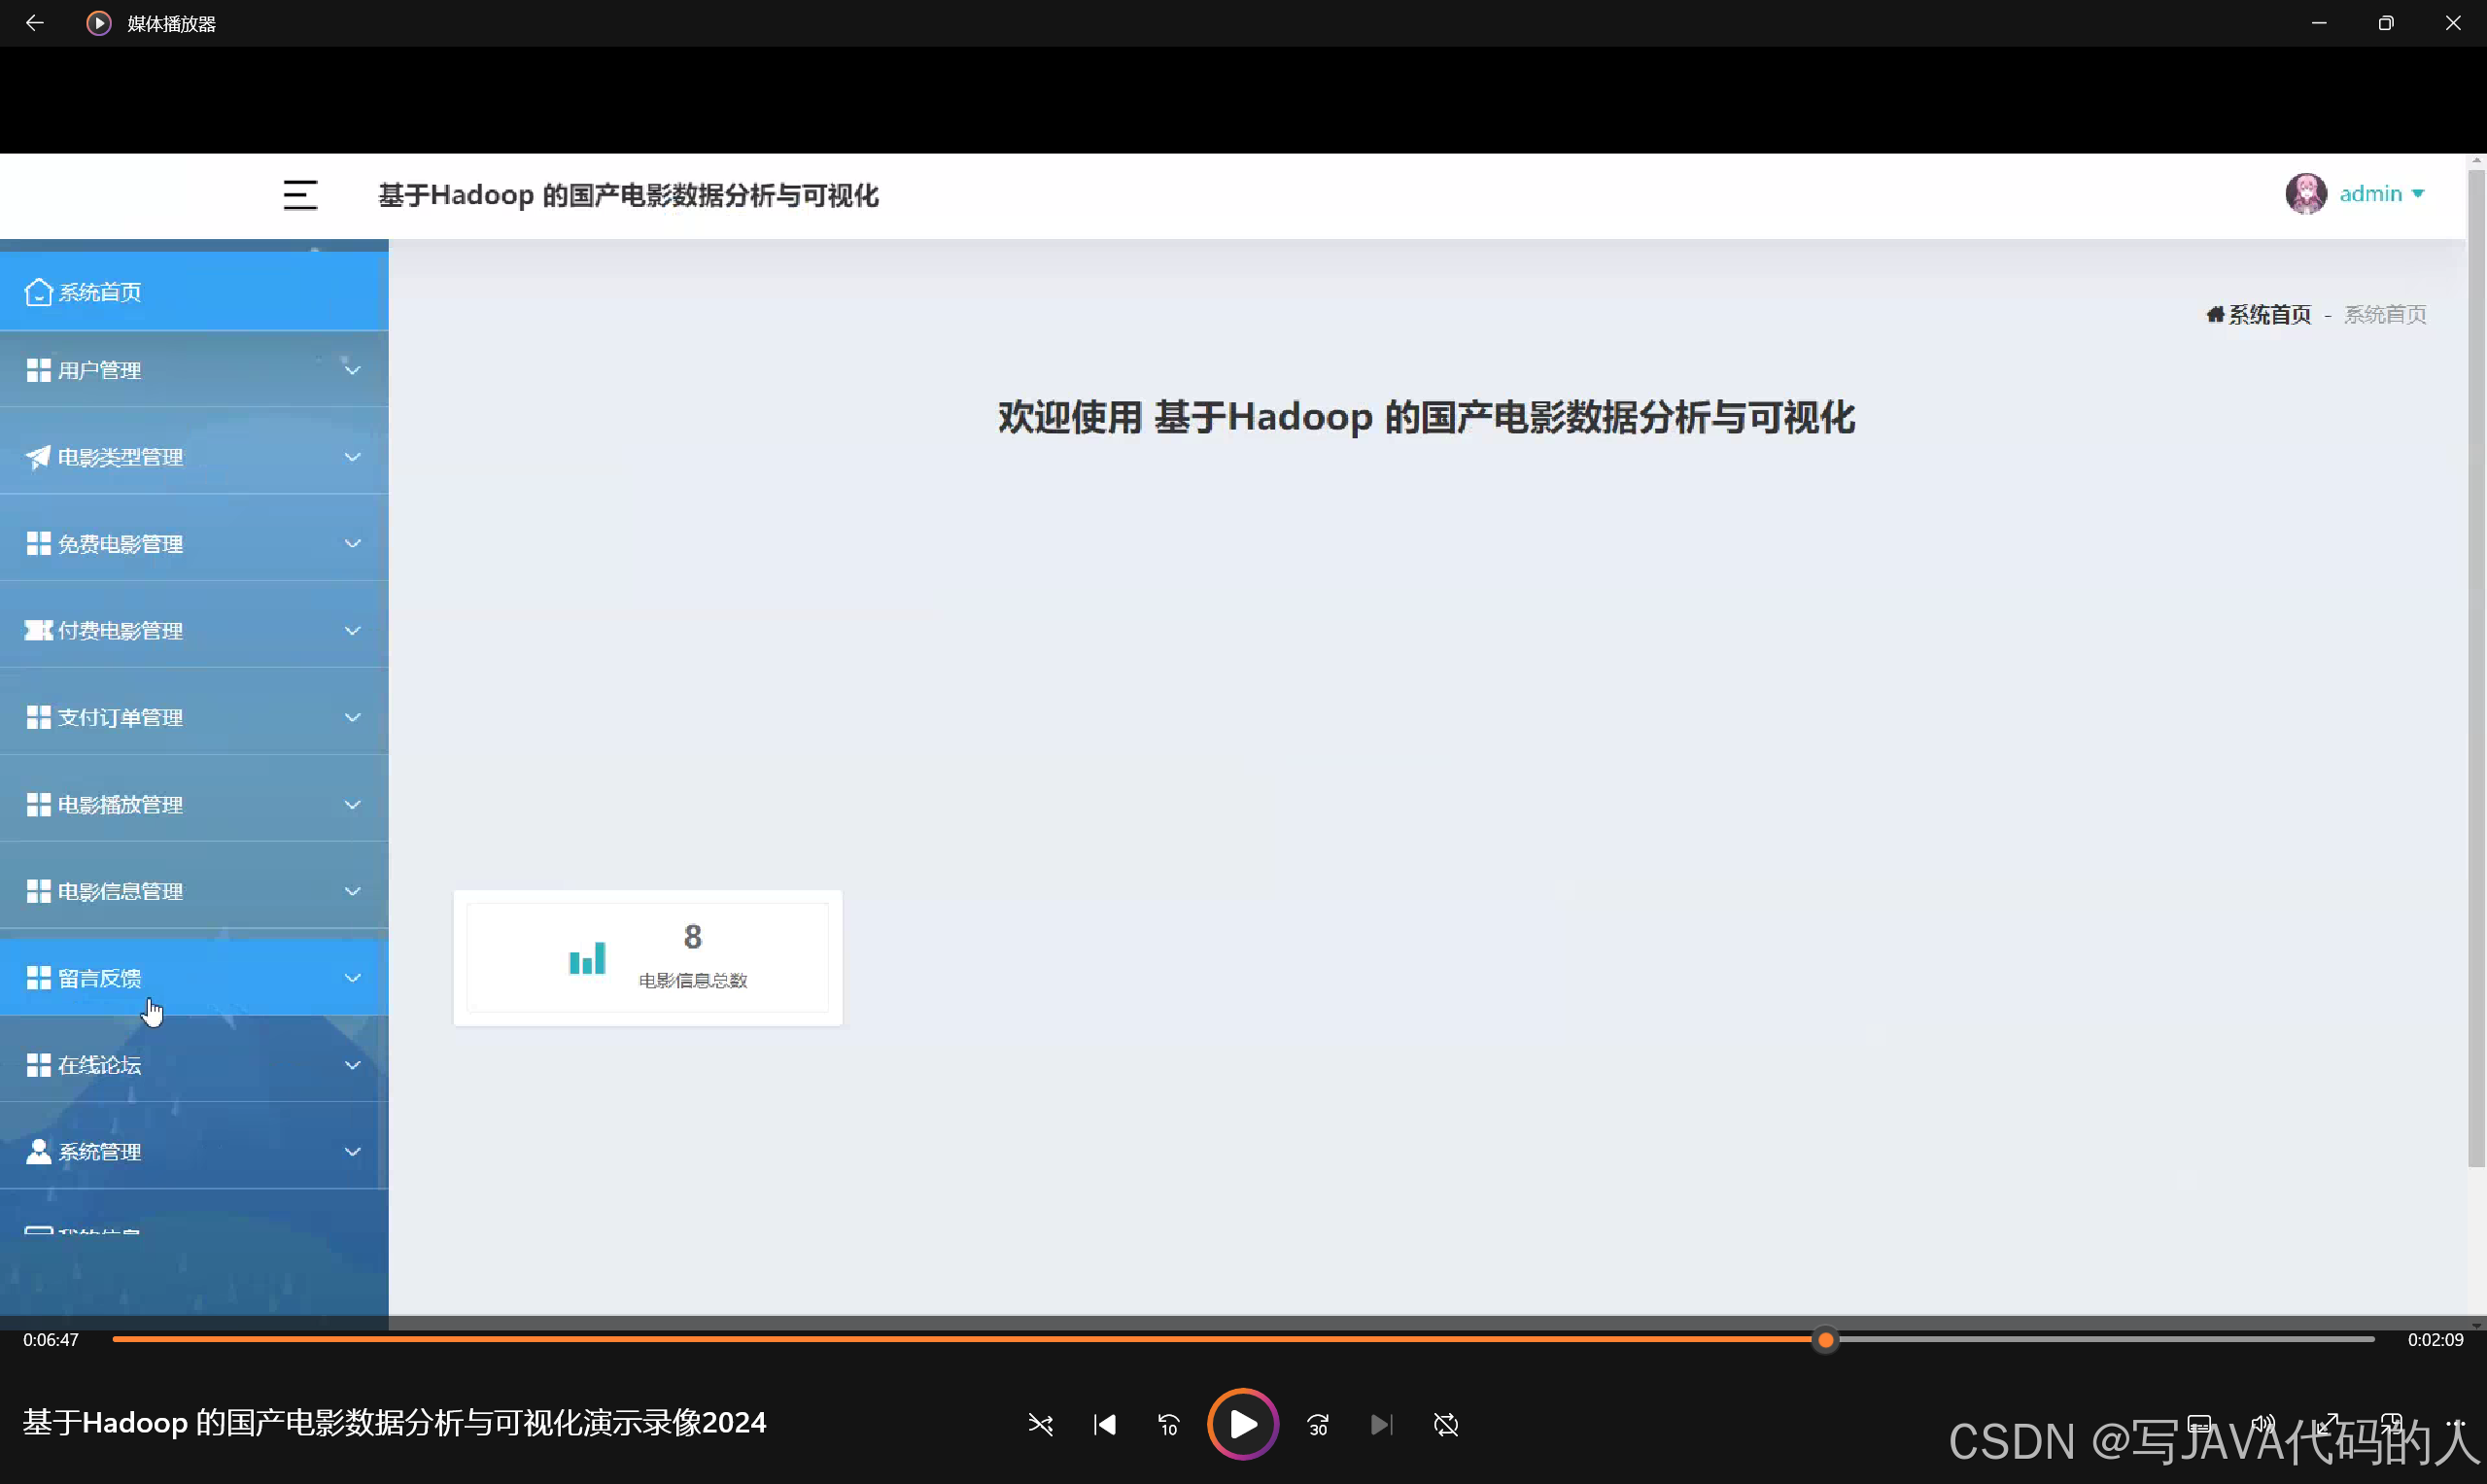Toggle shuffle playback mode
This screenshot has height=1484, width=2487.
click(1040, 1424)
